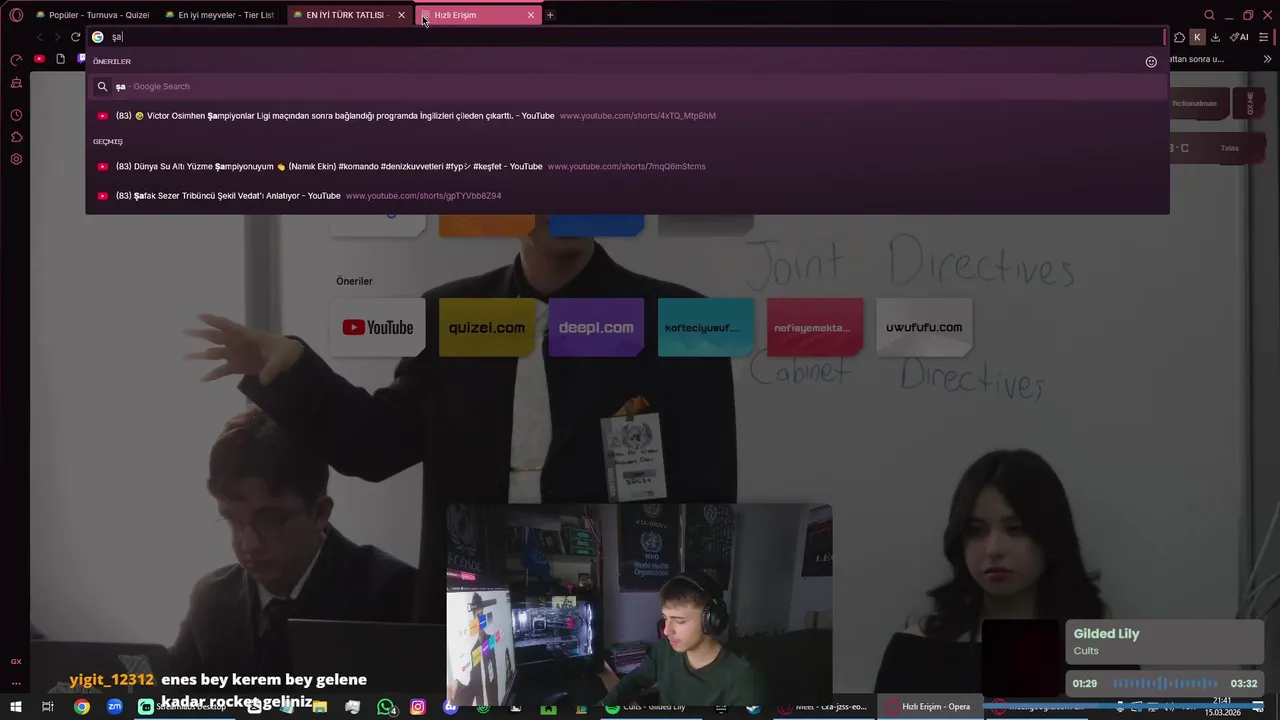Open the GX Cleaner sidebar icon

tap(16, 84)
